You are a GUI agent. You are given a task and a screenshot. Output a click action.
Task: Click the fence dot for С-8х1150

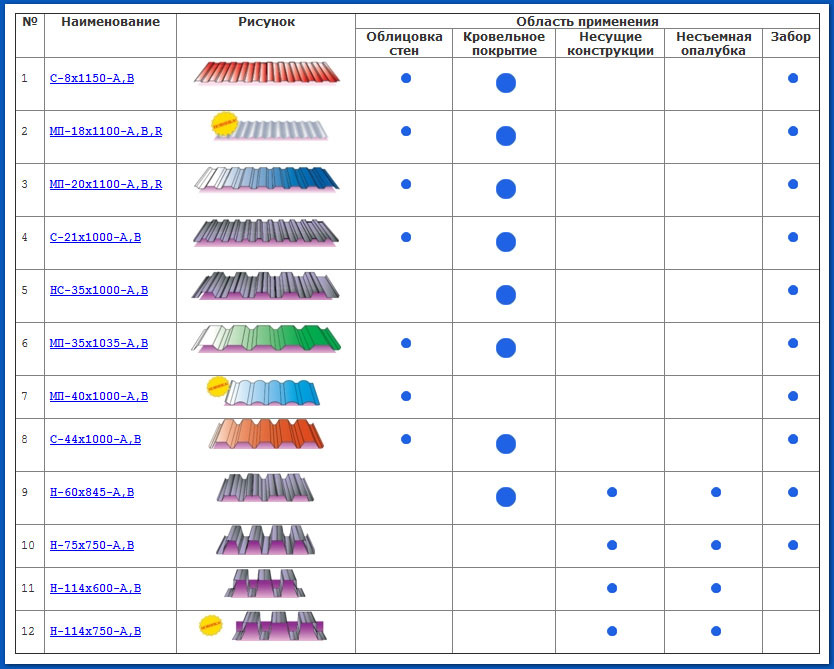click(793, 78)
